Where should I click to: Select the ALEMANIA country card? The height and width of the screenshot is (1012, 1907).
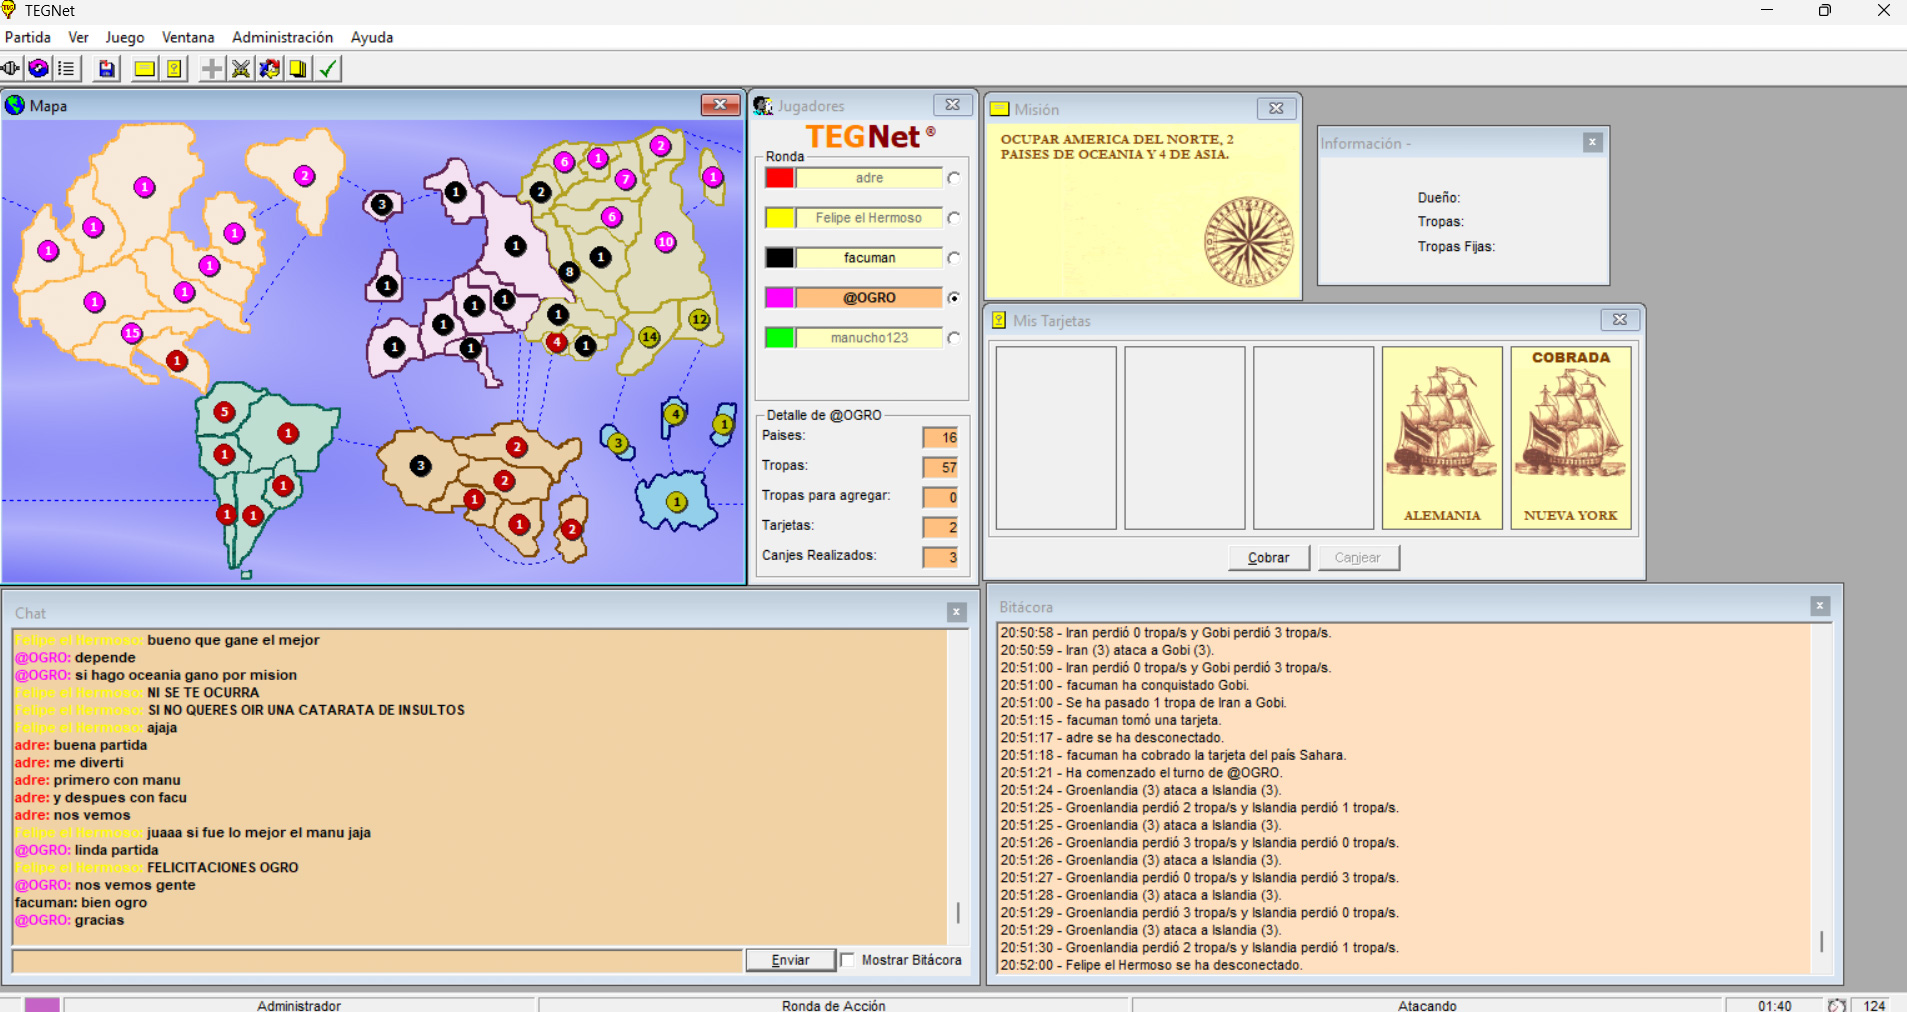(1441, 437)
